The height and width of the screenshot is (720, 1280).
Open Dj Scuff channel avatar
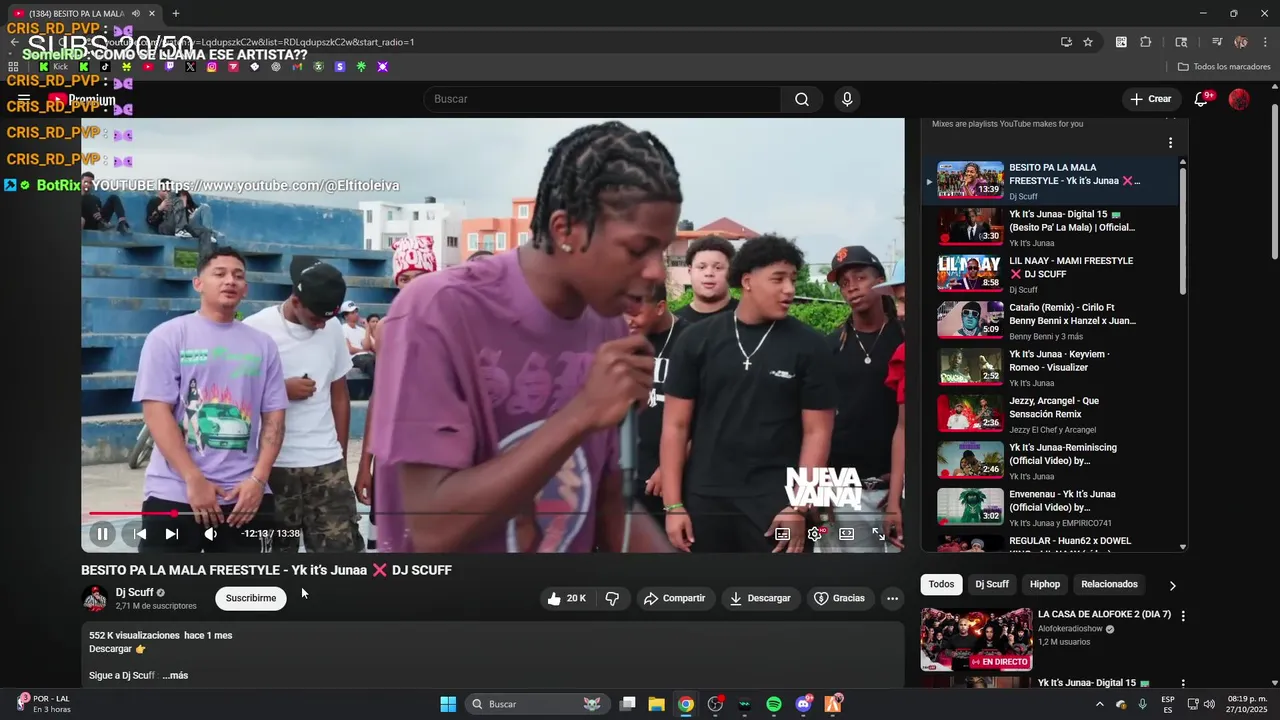tap(95, 599)
